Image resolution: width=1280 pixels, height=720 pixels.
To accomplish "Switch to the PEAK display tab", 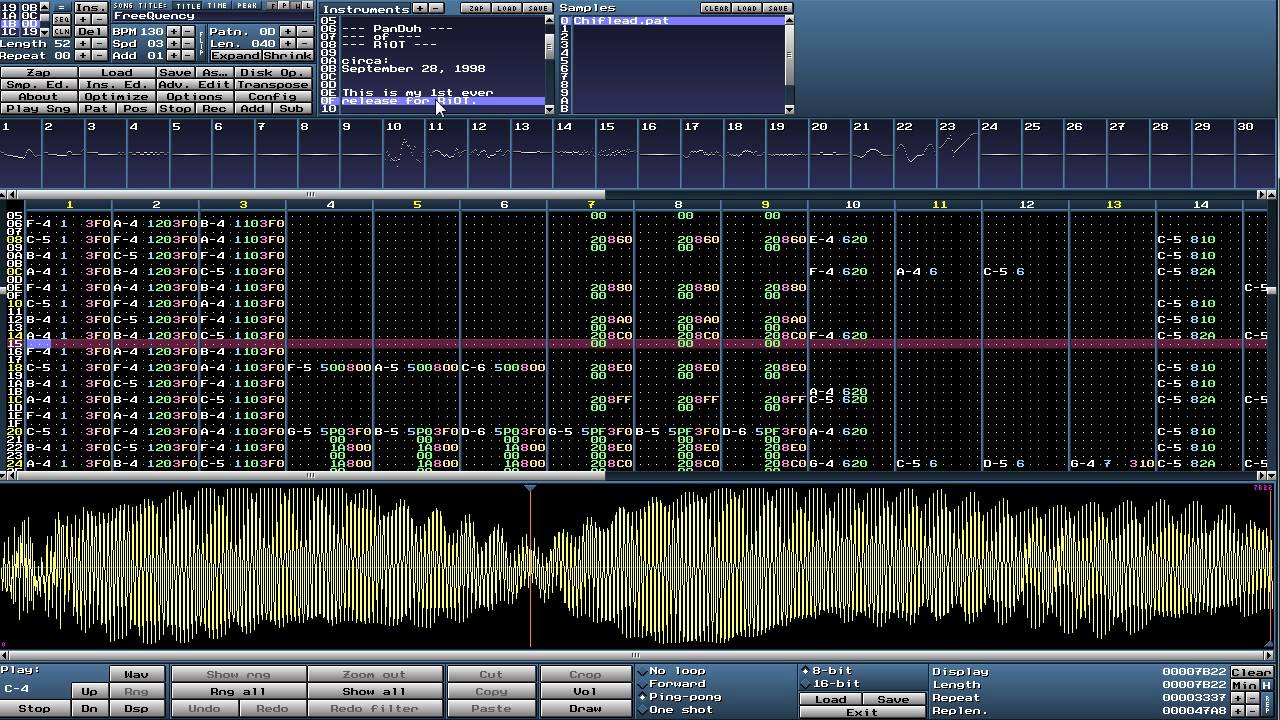I will 247,5.
